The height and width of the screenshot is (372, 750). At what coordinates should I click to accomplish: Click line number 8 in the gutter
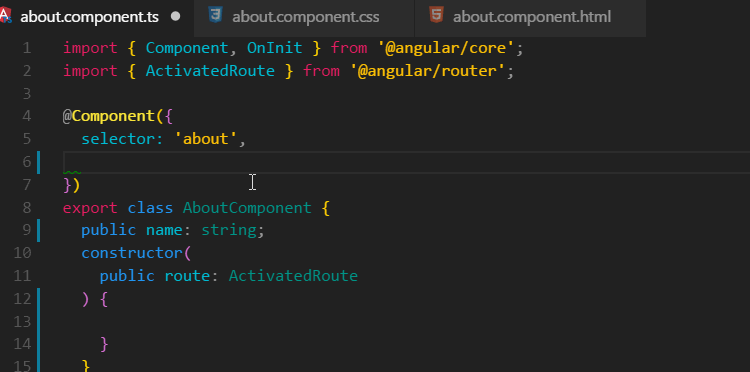pos(27,208)
